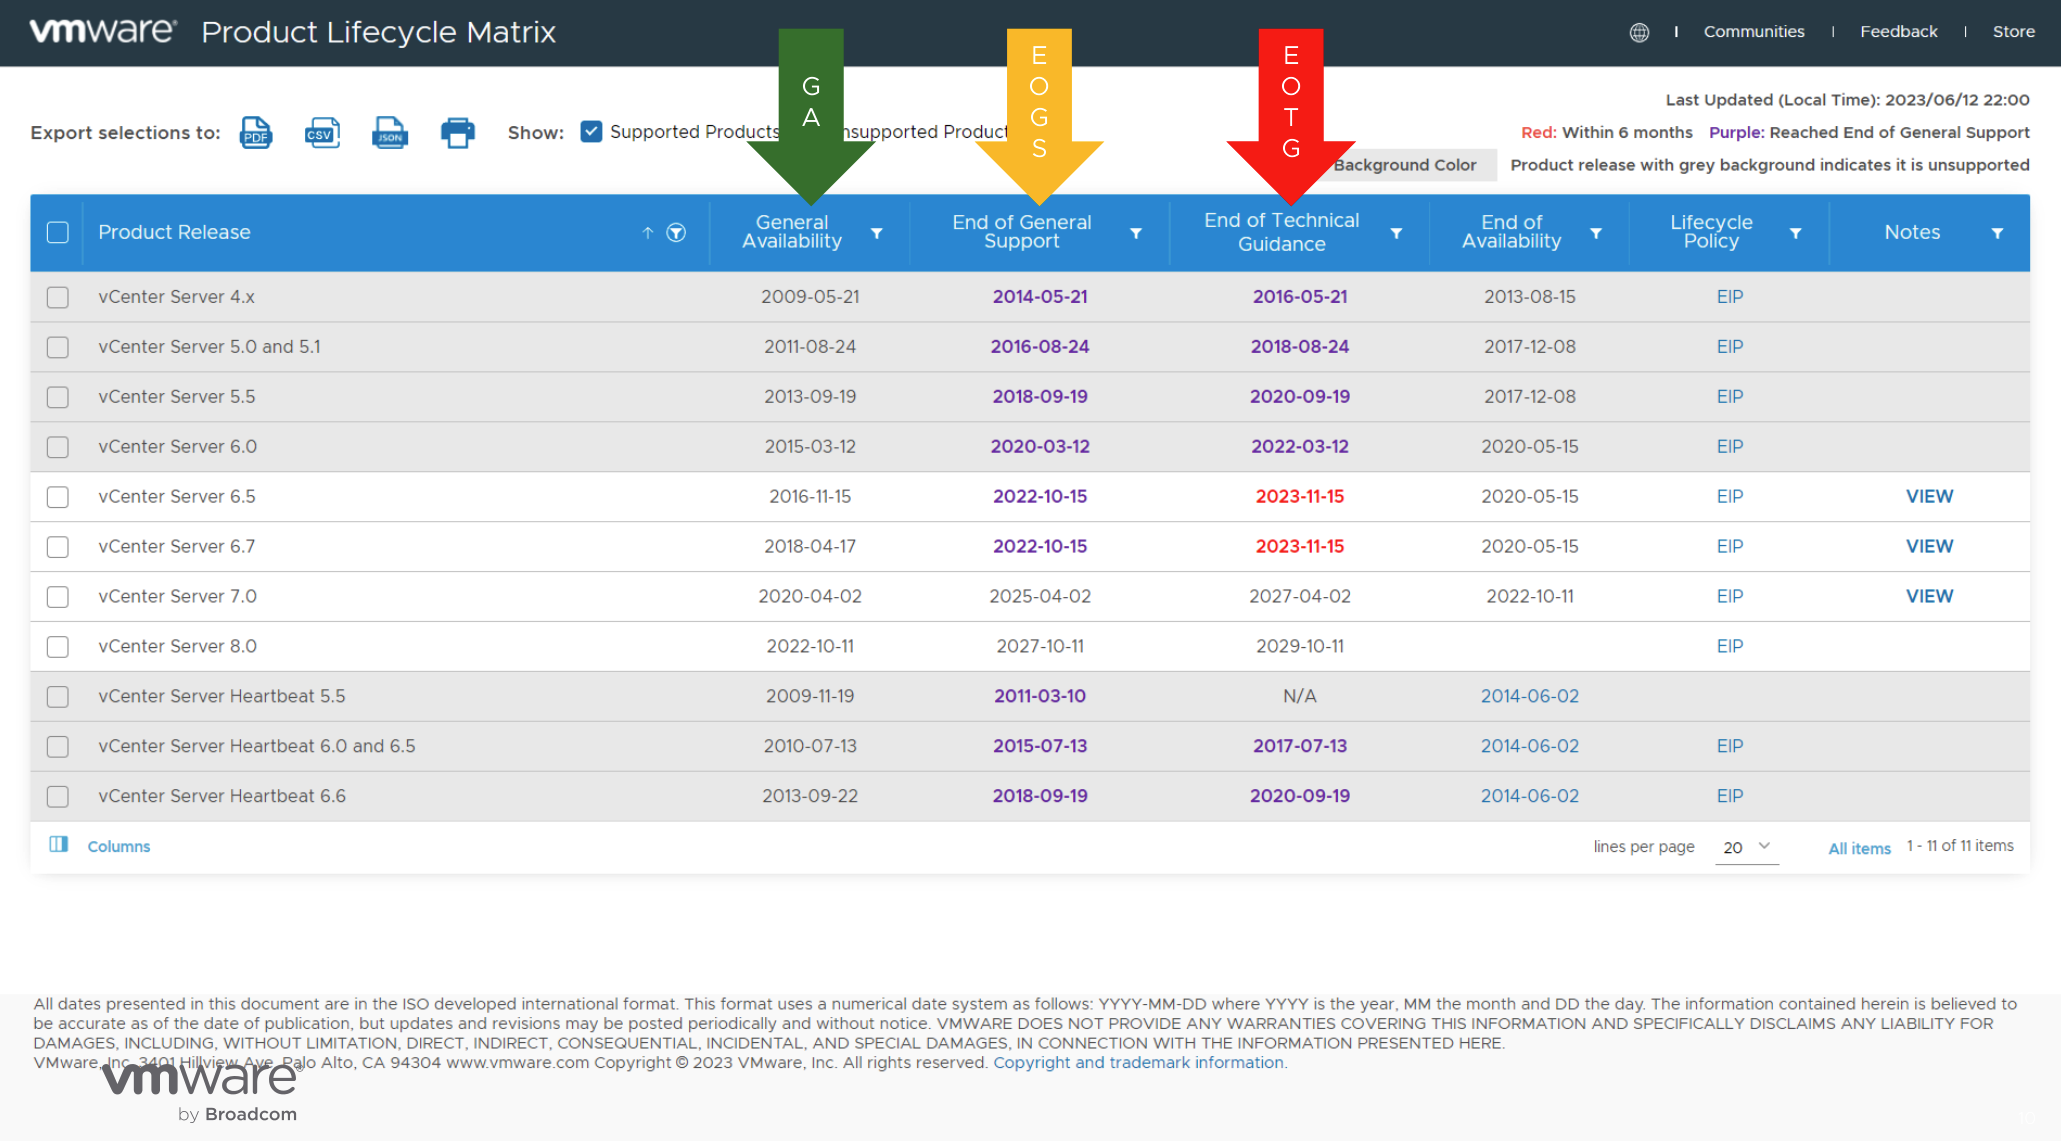This screenshot has height=1141, width=2061.
Task: Select all rows with header checkbox
Action: 58,233
